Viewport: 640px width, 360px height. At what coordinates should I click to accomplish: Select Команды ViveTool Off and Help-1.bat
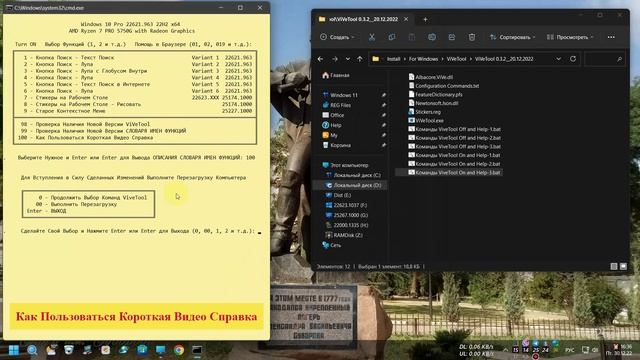pos(455,129)
